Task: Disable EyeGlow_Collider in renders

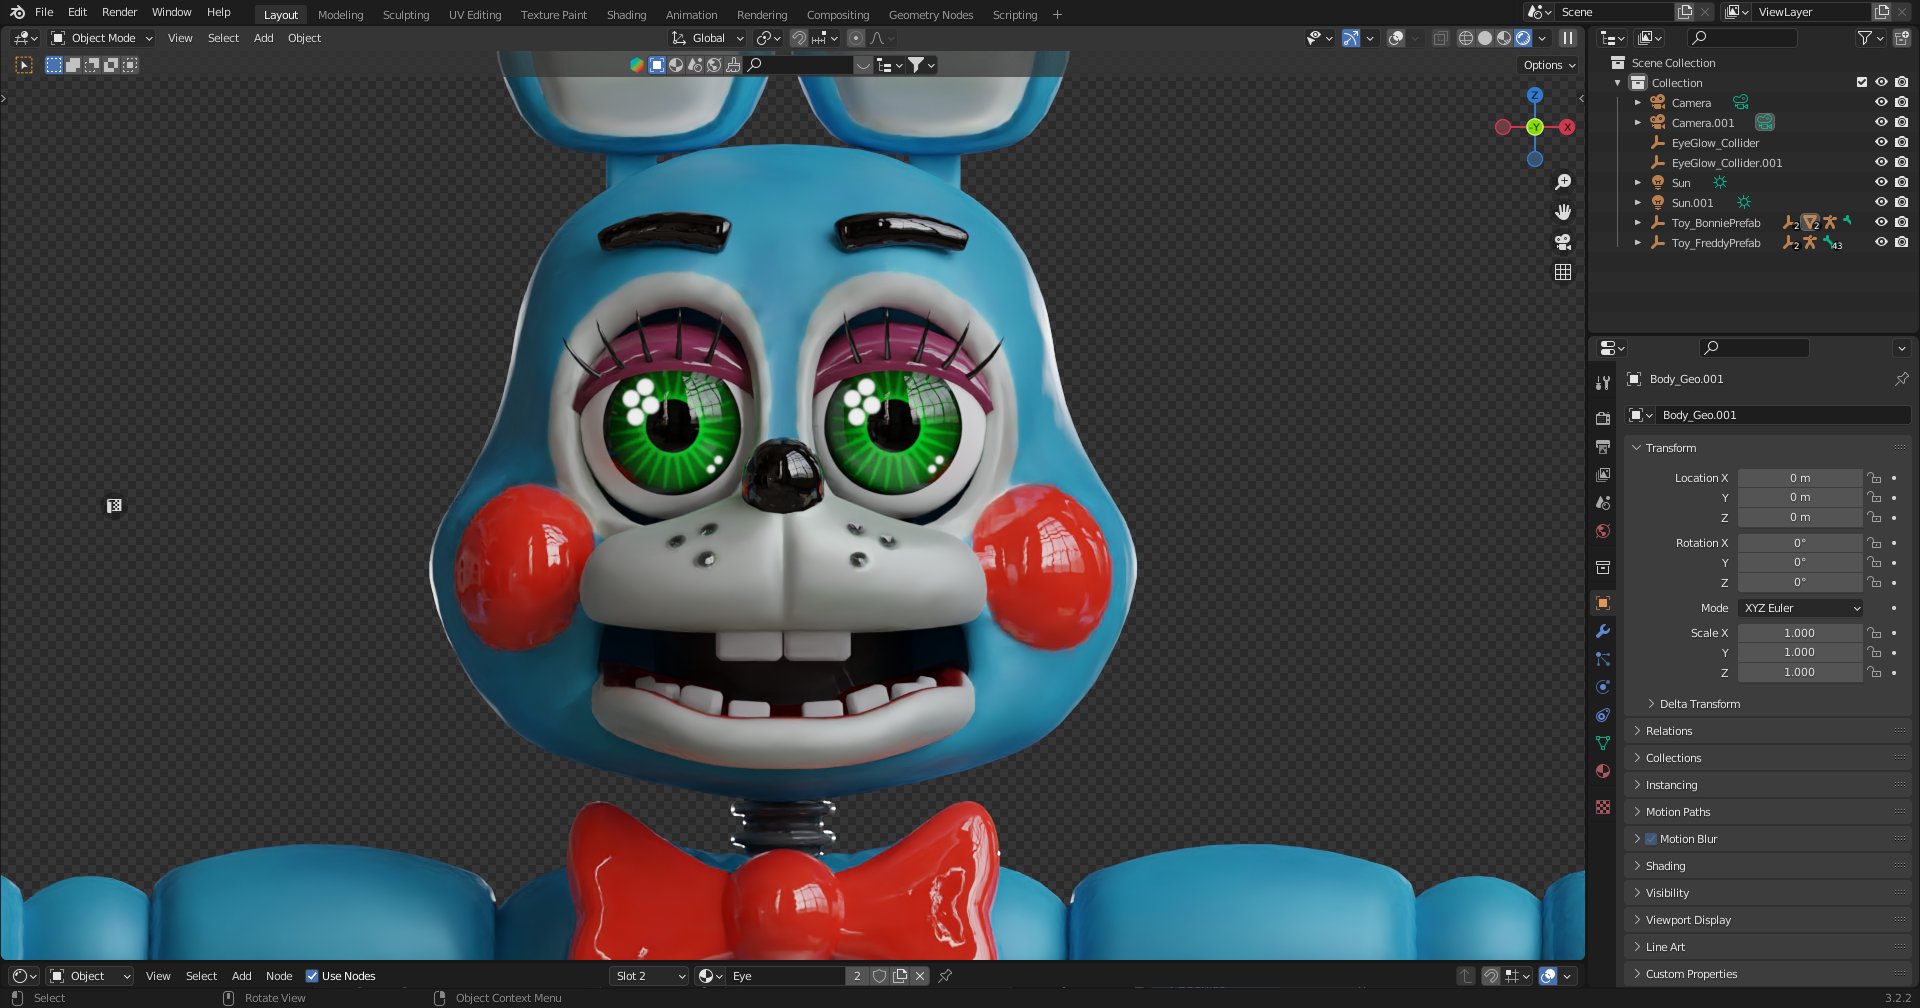Action: point(1901,142)
